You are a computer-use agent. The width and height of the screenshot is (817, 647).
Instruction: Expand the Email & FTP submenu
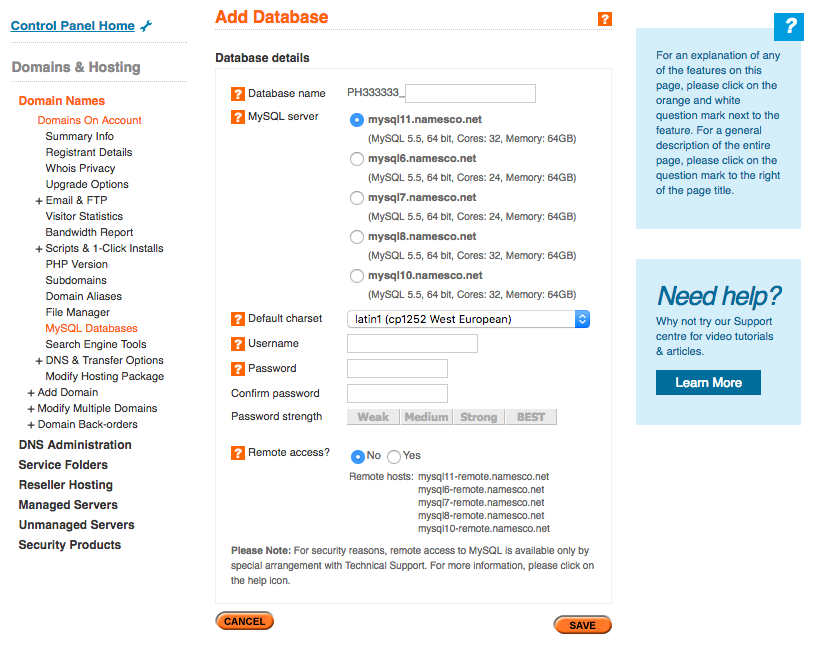coord(39,201)
